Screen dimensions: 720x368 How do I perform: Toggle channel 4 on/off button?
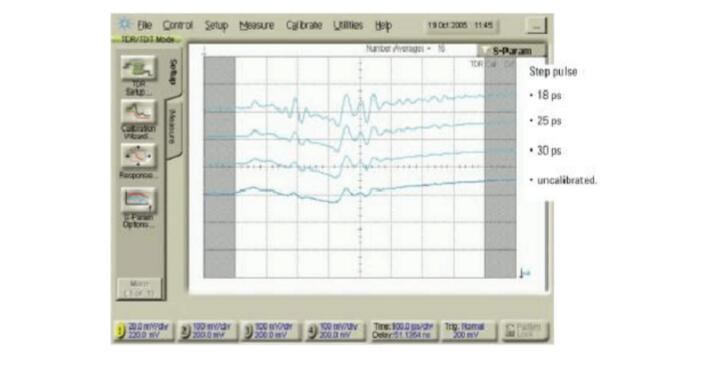coord(311,331)
